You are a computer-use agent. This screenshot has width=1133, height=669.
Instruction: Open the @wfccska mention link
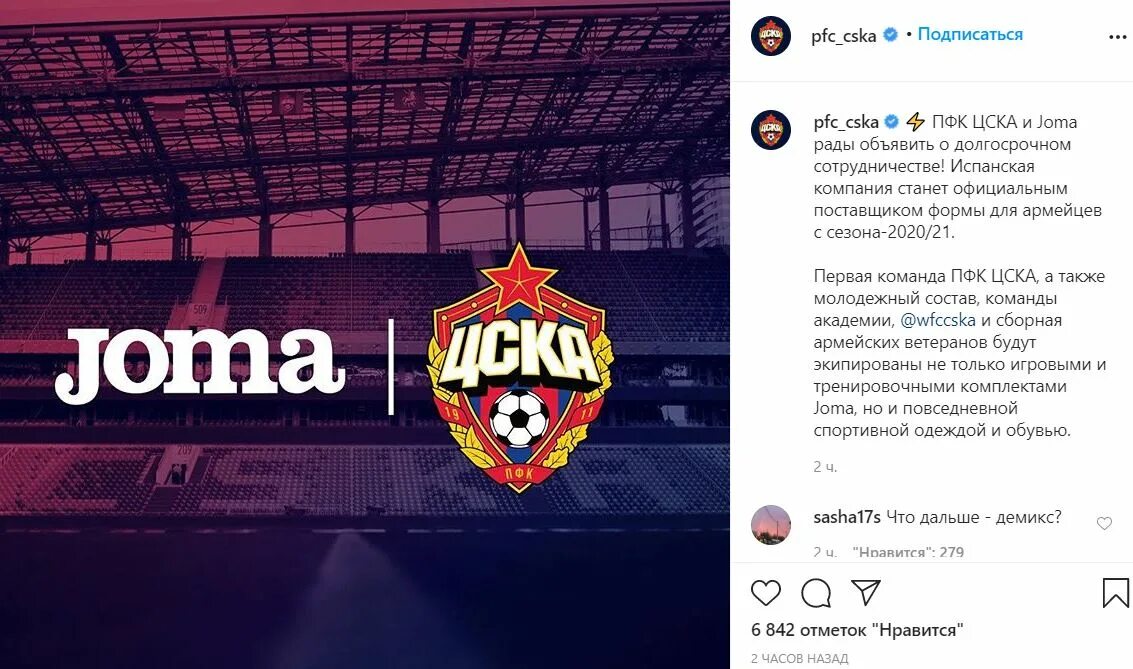938,320
